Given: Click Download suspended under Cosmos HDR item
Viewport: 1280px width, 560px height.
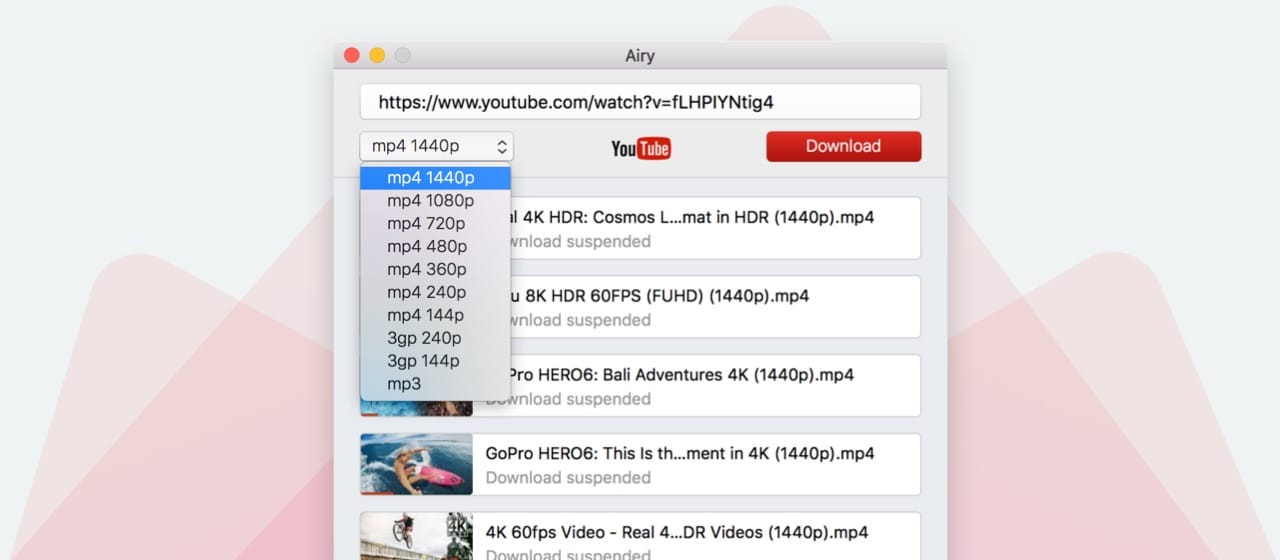Looking at the screenshot, I should coord(581,241).
